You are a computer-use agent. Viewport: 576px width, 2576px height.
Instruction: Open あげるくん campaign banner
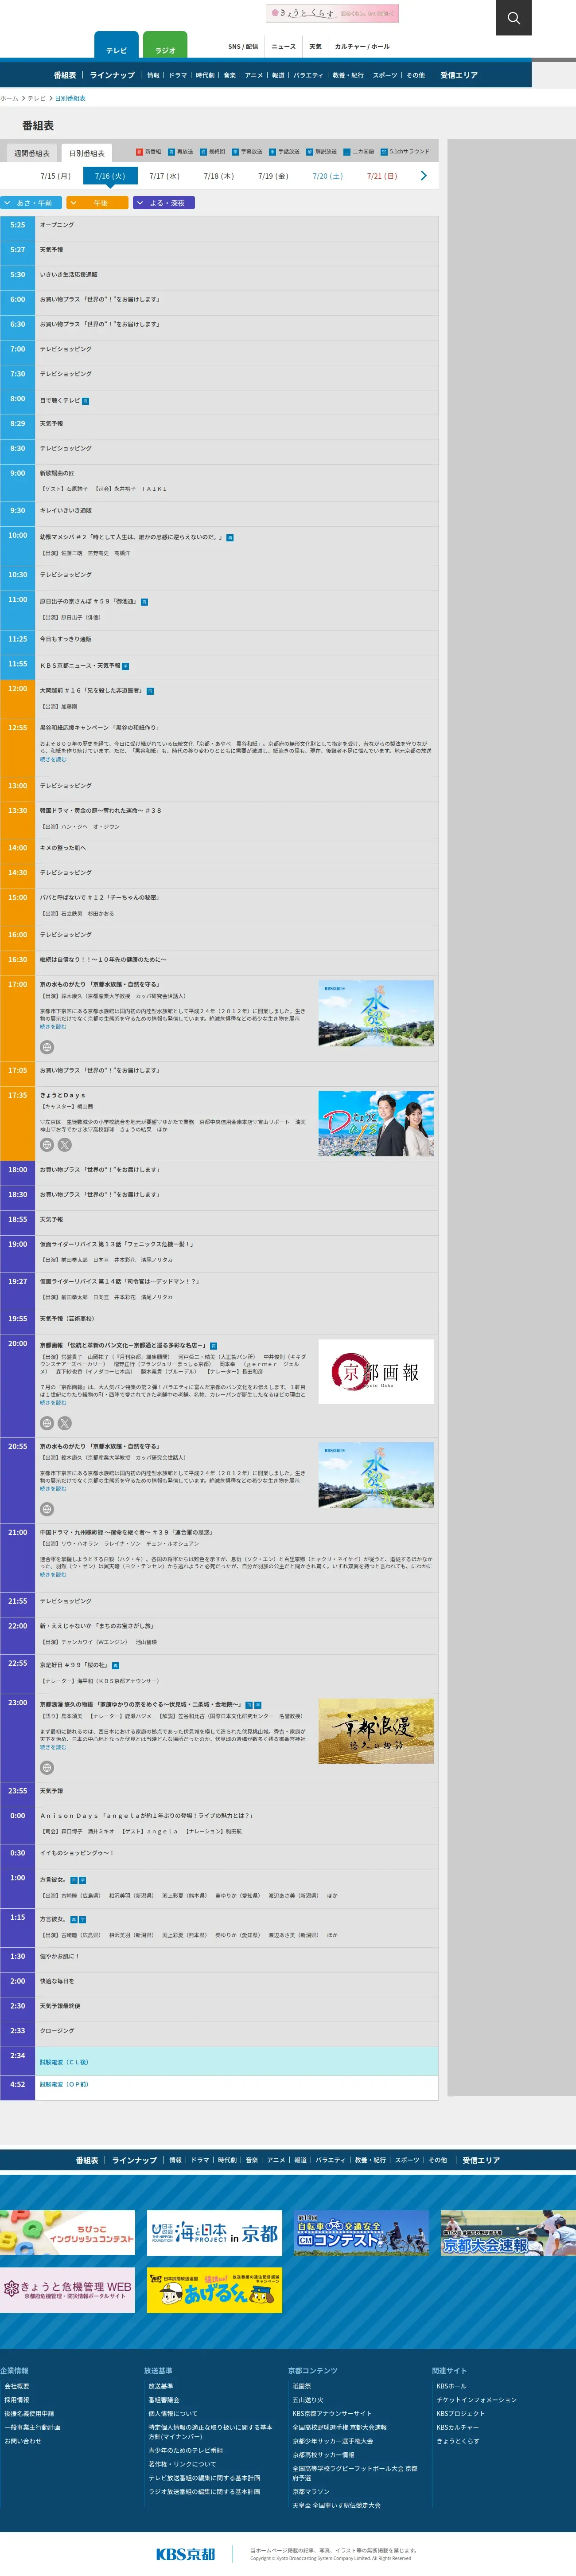click(x=214, y=2290)
